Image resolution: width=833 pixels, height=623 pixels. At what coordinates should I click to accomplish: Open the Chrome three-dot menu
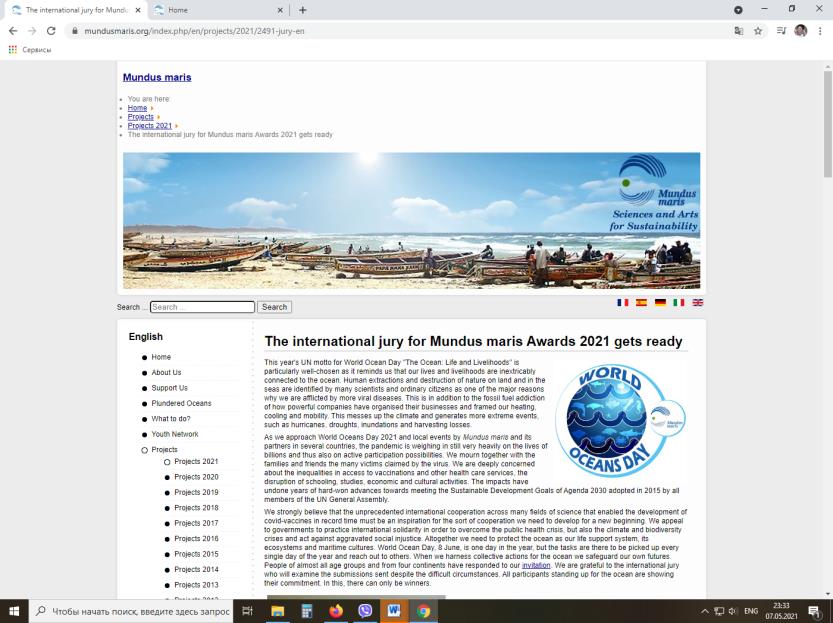(x=820, y=31)
